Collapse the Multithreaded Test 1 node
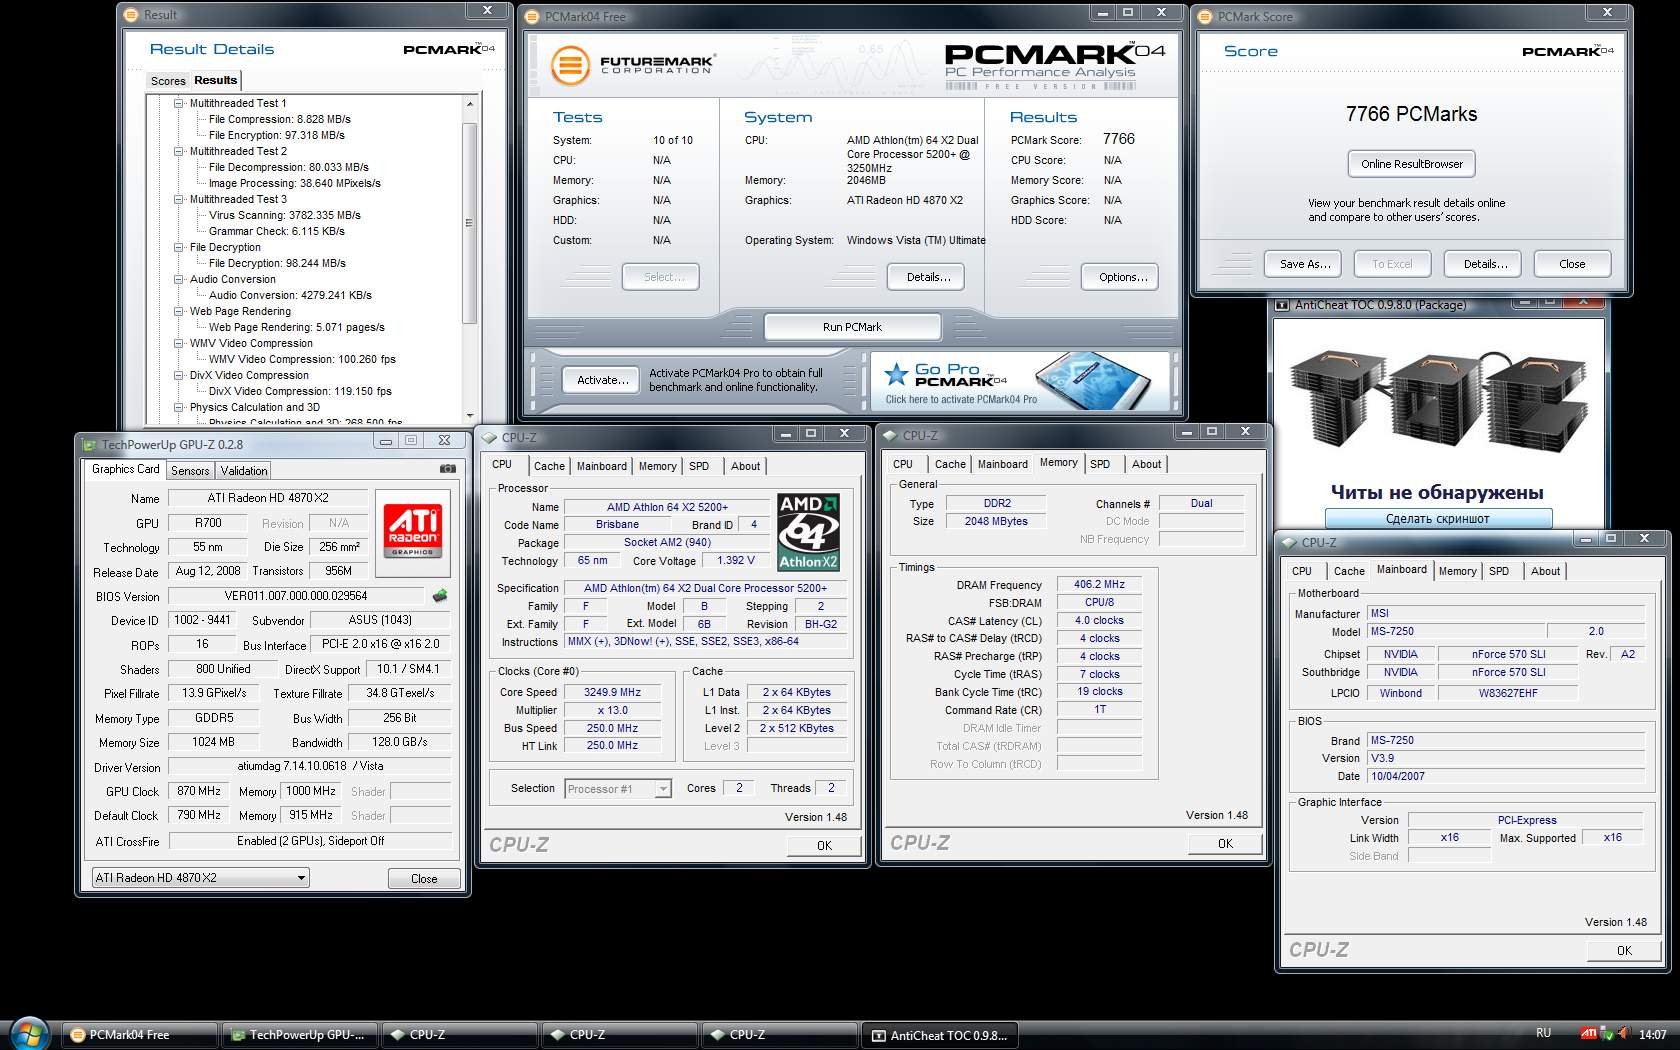 coord(179,103)
